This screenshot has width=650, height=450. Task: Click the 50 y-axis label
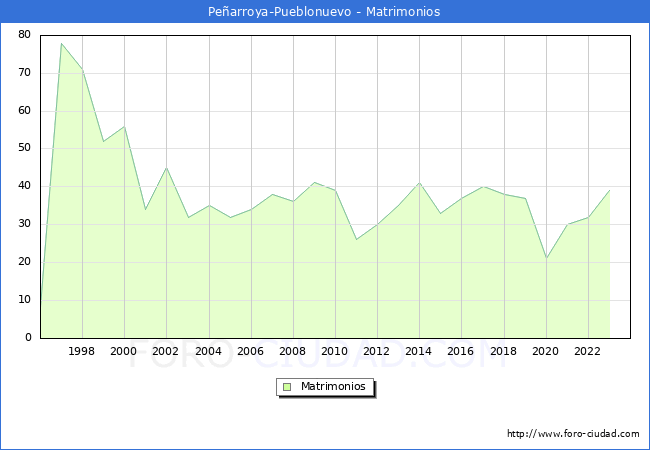click(x=24, y=148)
